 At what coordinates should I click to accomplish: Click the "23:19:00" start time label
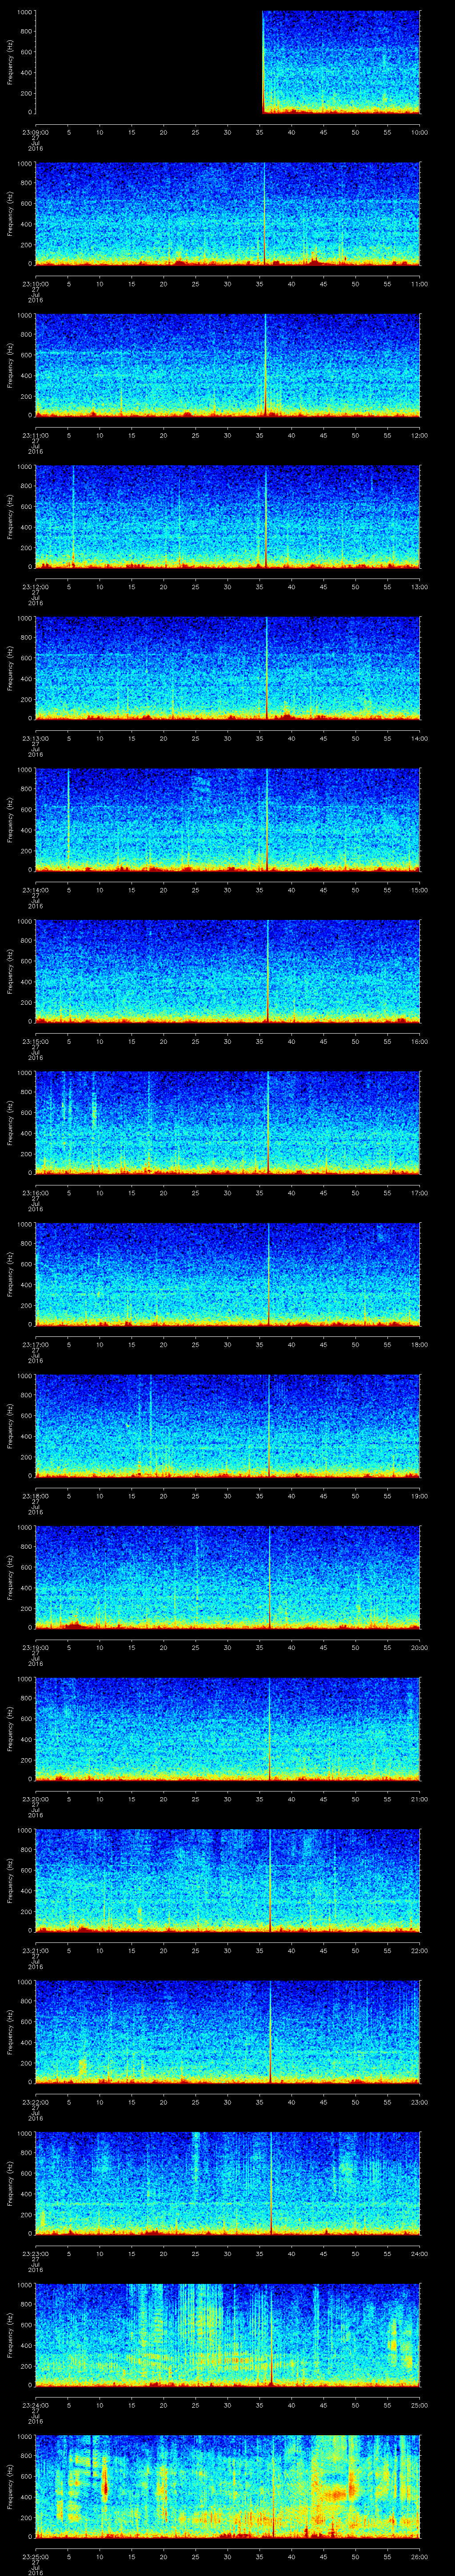pos(35,1647)
